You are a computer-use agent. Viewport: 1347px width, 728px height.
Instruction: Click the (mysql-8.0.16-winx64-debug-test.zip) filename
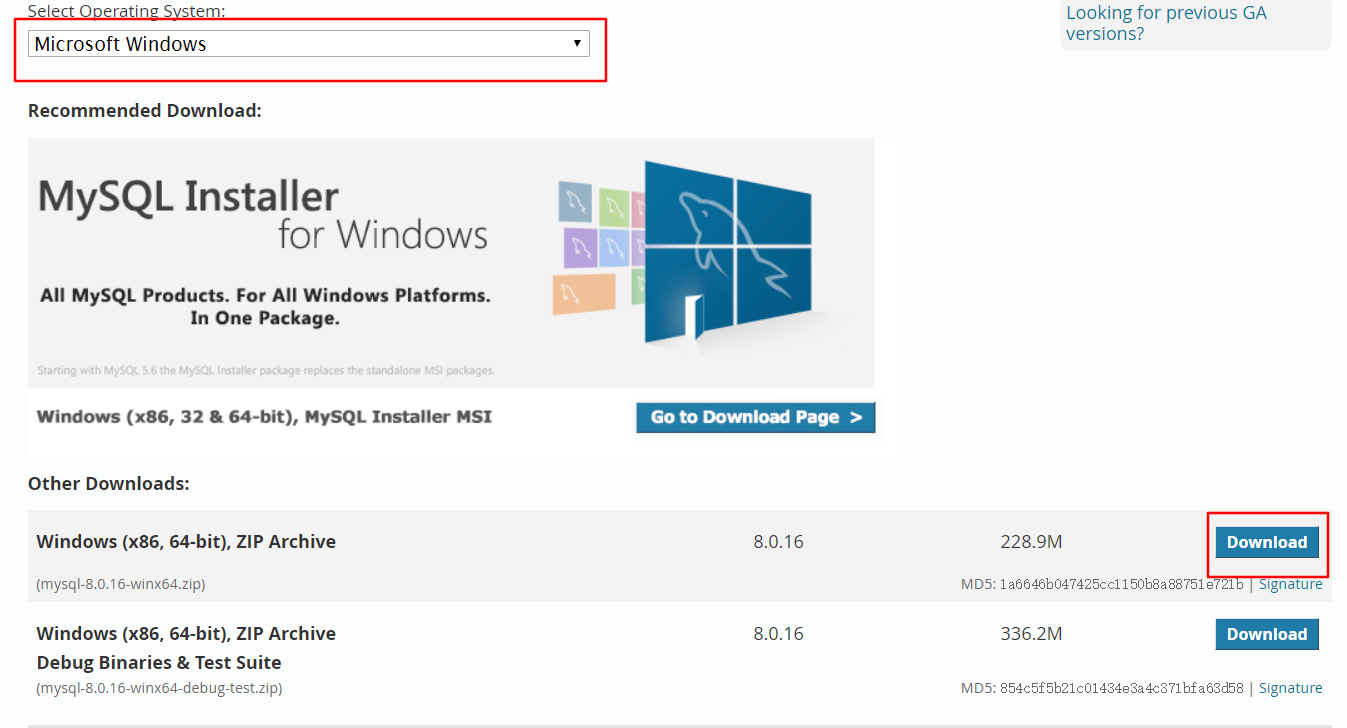[x=159, y=688]
